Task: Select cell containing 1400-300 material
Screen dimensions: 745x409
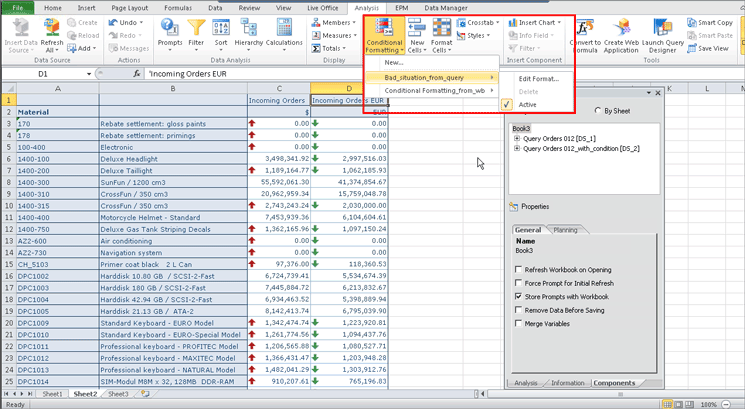Action: tap(57, 182)
